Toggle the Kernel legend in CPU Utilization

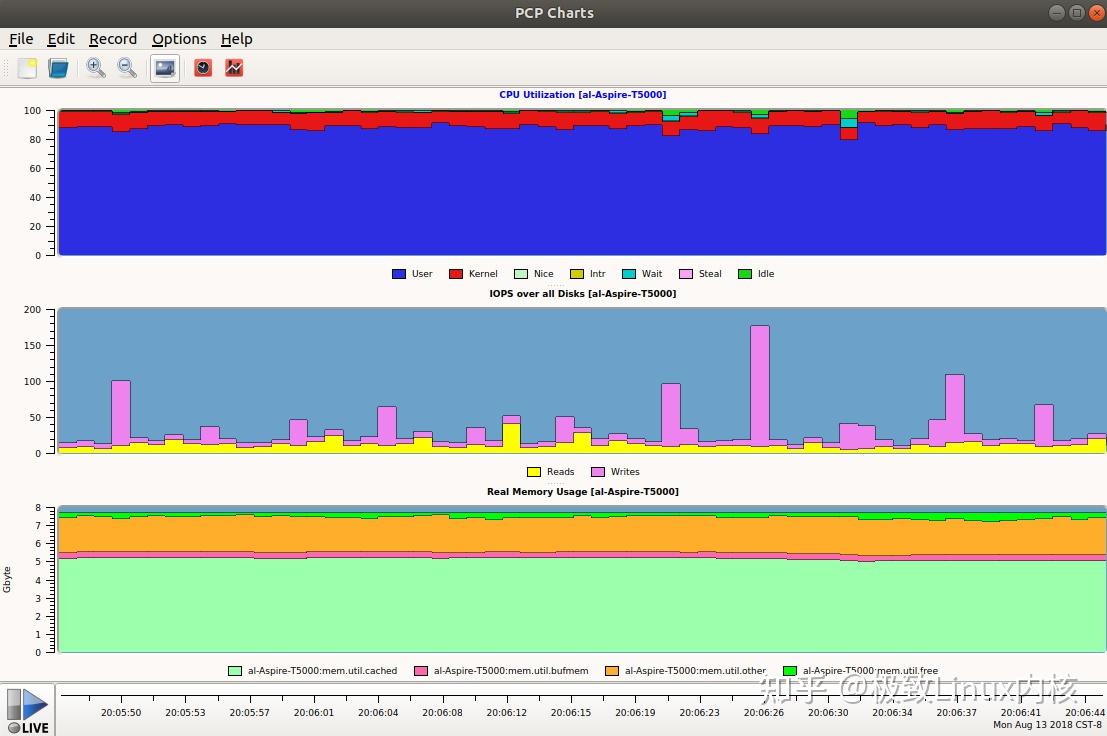click(473, 273)
